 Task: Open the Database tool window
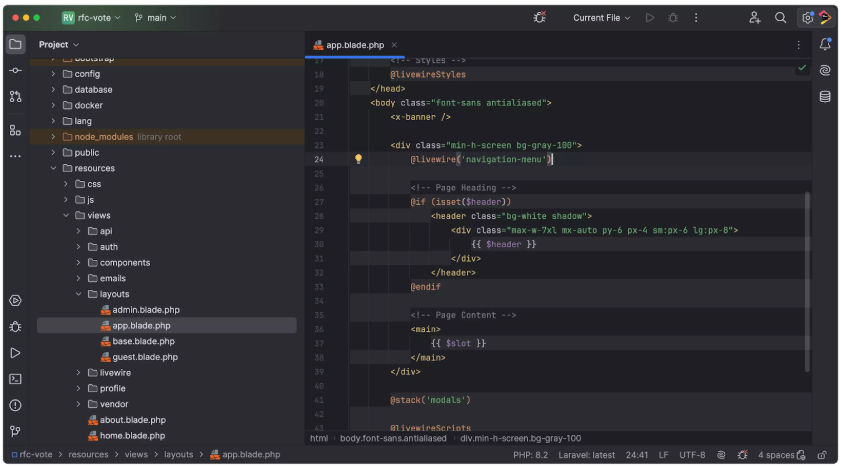click(825, 97)
